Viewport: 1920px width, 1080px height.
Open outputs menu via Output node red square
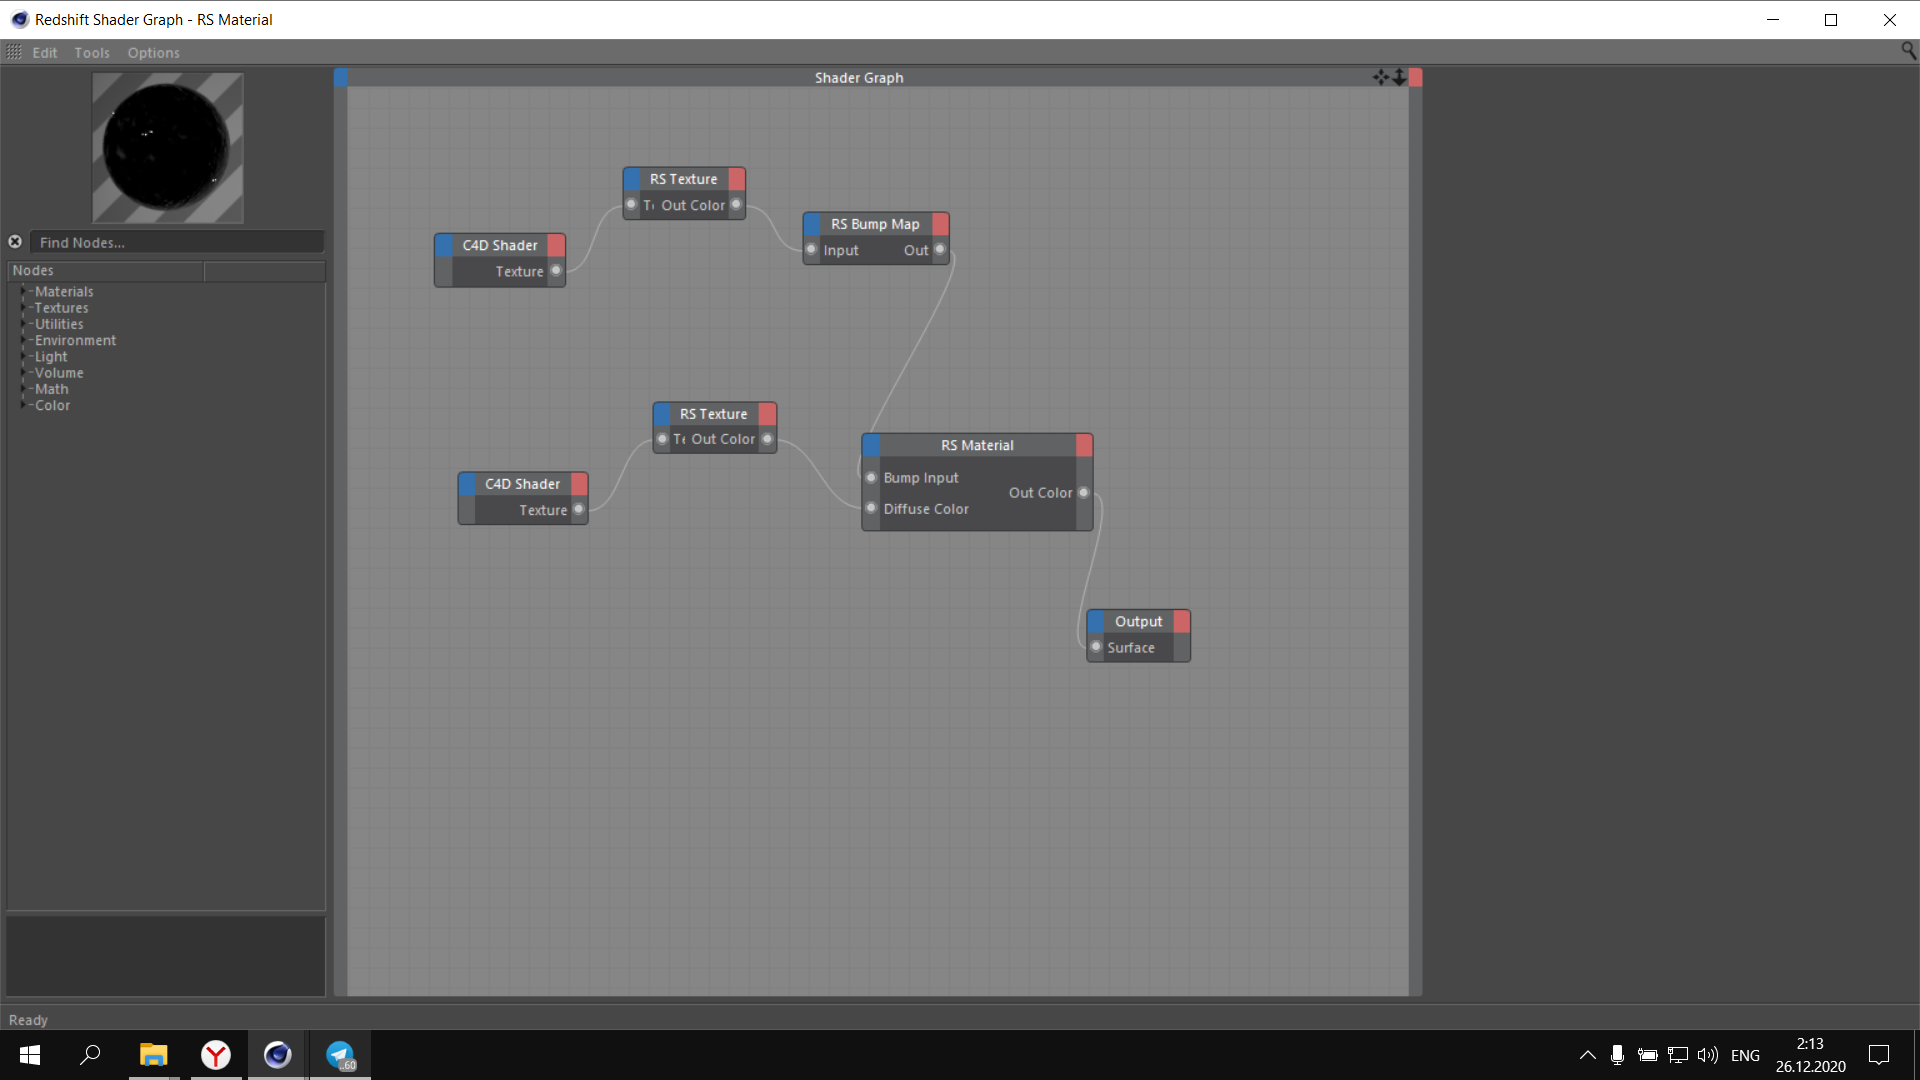point(1181,621)
